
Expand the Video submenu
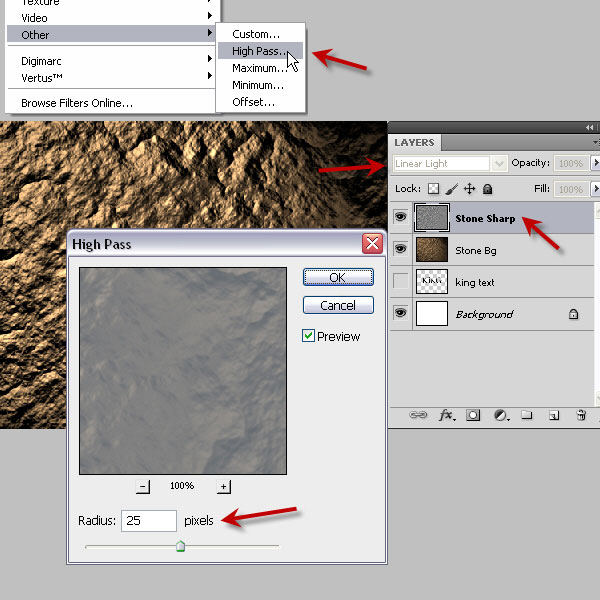pos(111,18)
